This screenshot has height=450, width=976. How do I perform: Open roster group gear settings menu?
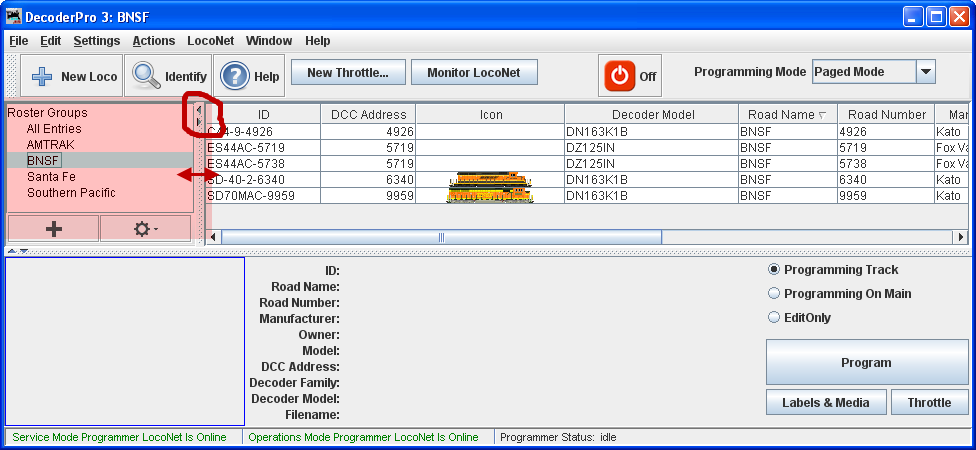click(x=145, y=229)
